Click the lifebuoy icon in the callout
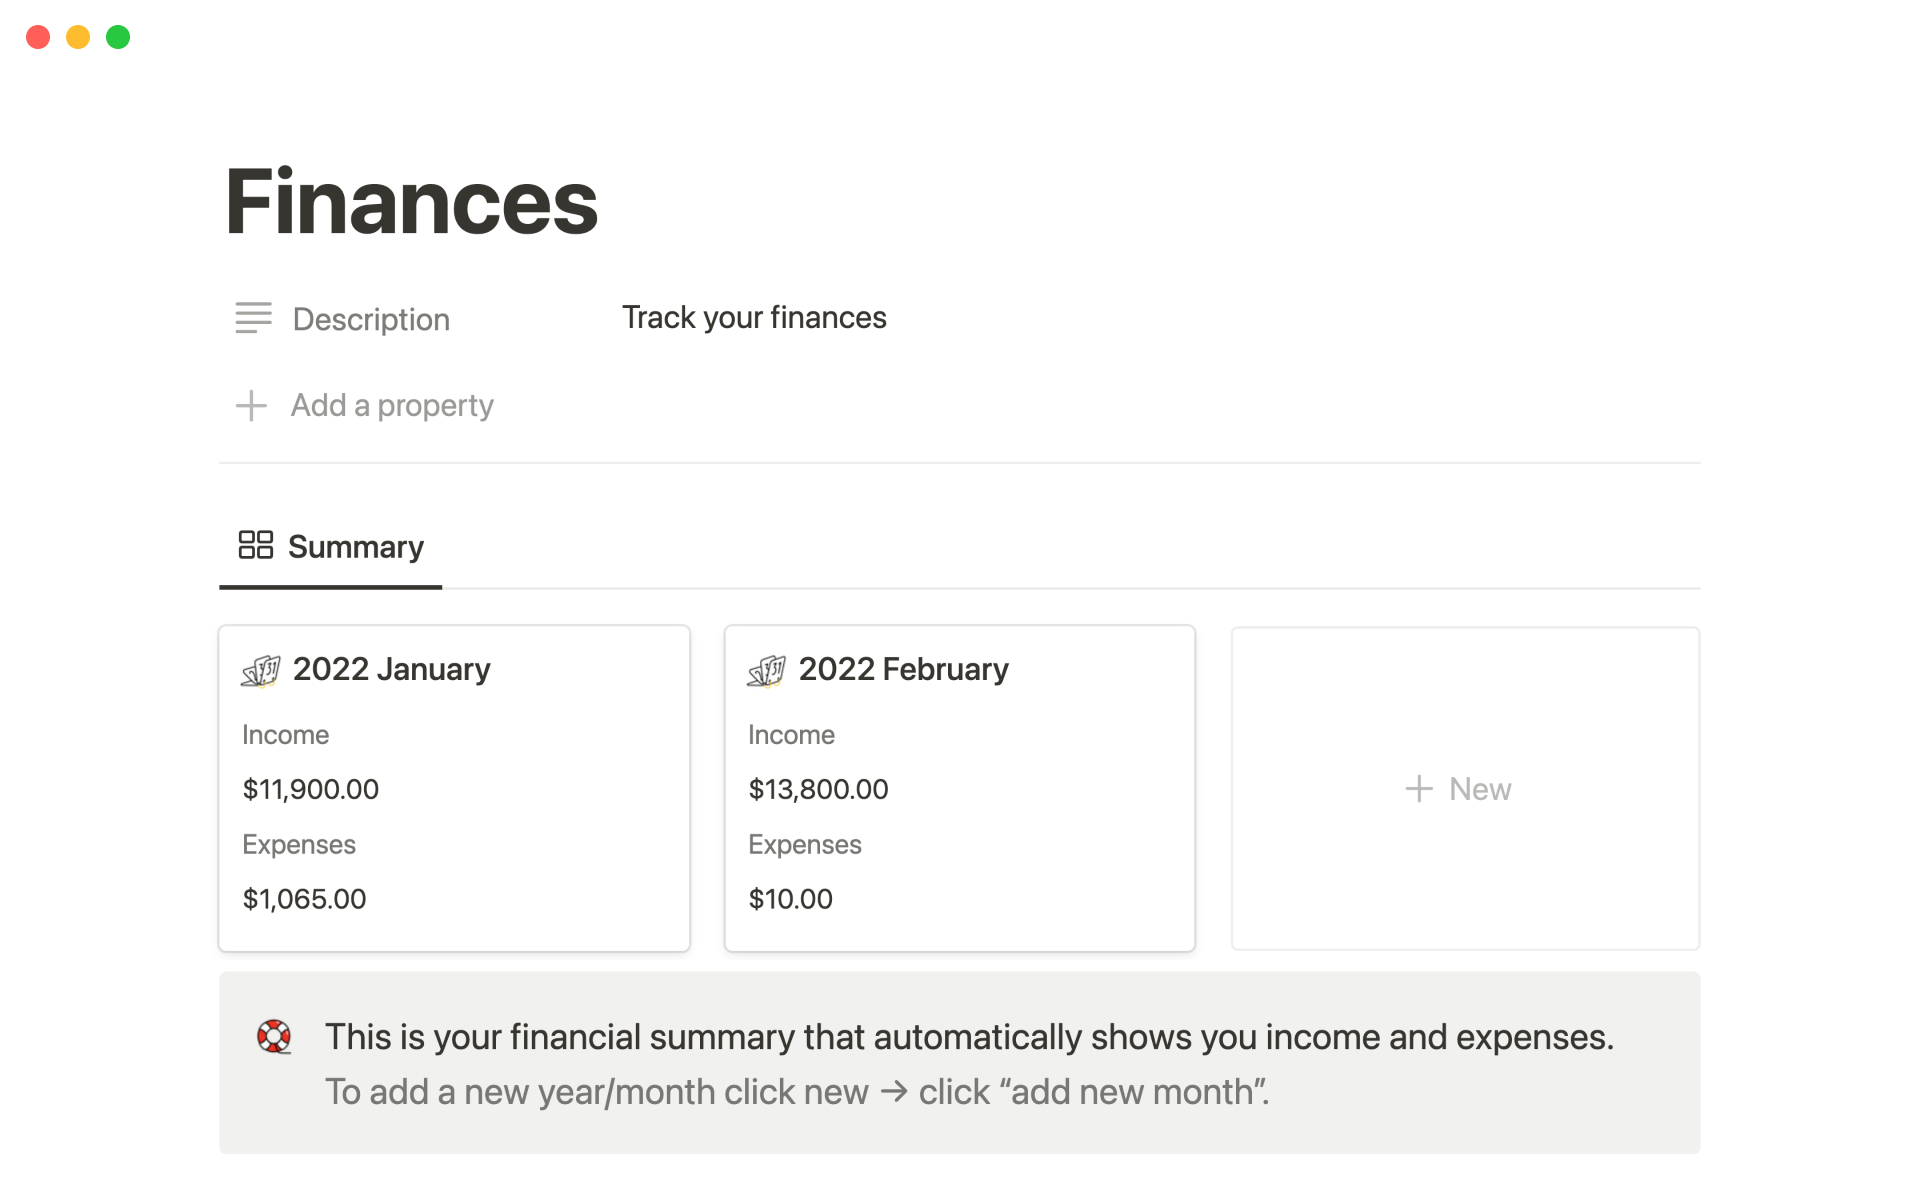1920x1200 pixels. point(274,1036)
